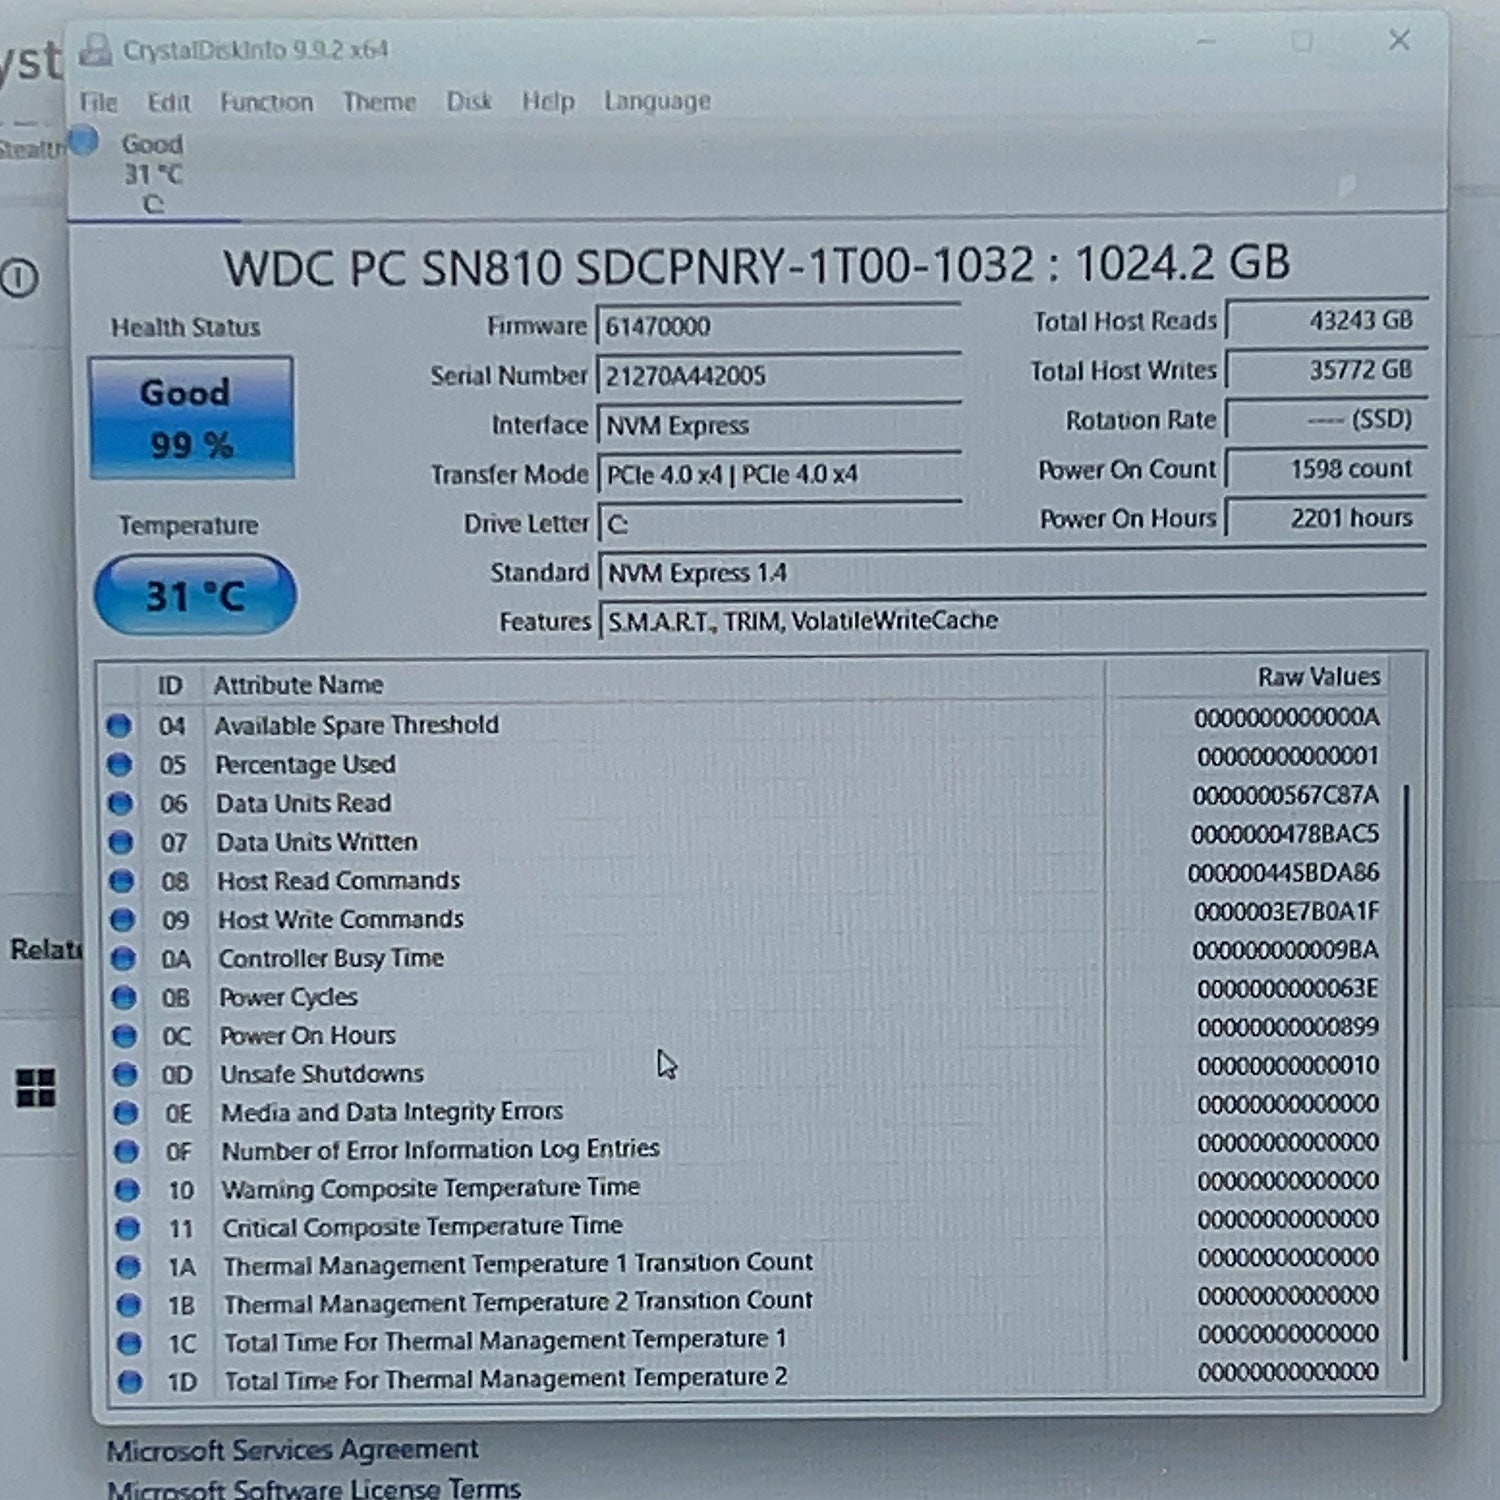Screen dimensions: 1500x1500
Task: Click the Good 99 % health status button
Action: click(x=191, y=418)
